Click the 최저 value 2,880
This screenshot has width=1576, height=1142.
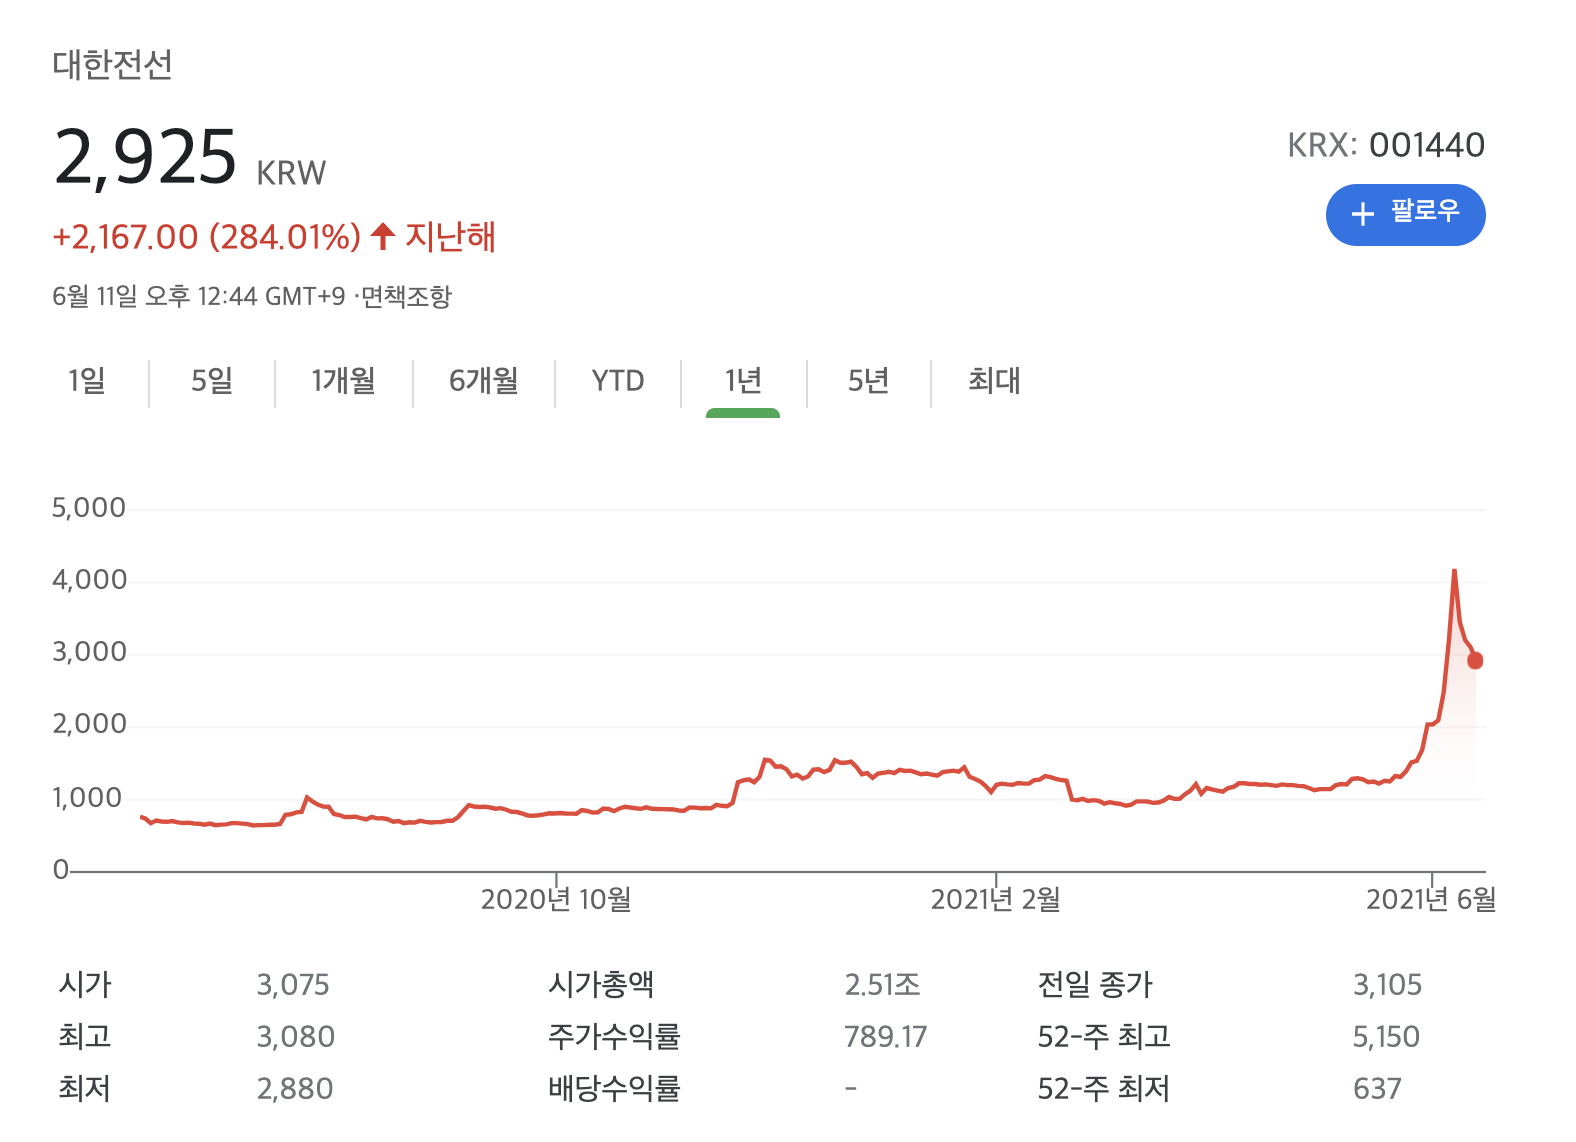click(295, 1089)
